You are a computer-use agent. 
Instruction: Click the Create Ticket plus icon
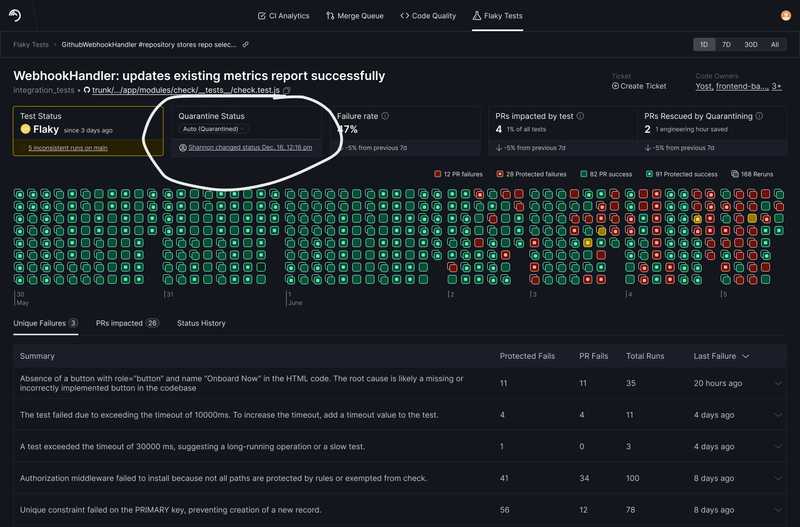tap(615, 86)
